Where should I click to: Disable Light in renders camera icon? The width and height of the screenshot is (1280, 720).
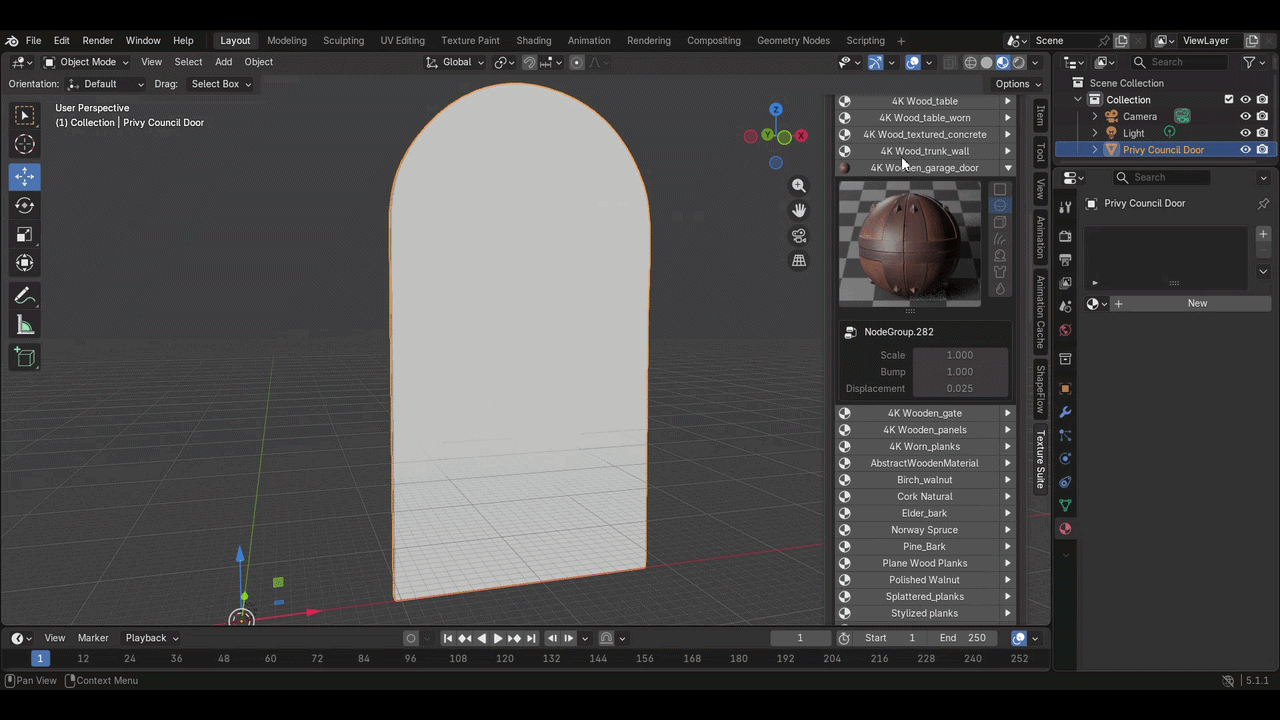(1263, 133)
